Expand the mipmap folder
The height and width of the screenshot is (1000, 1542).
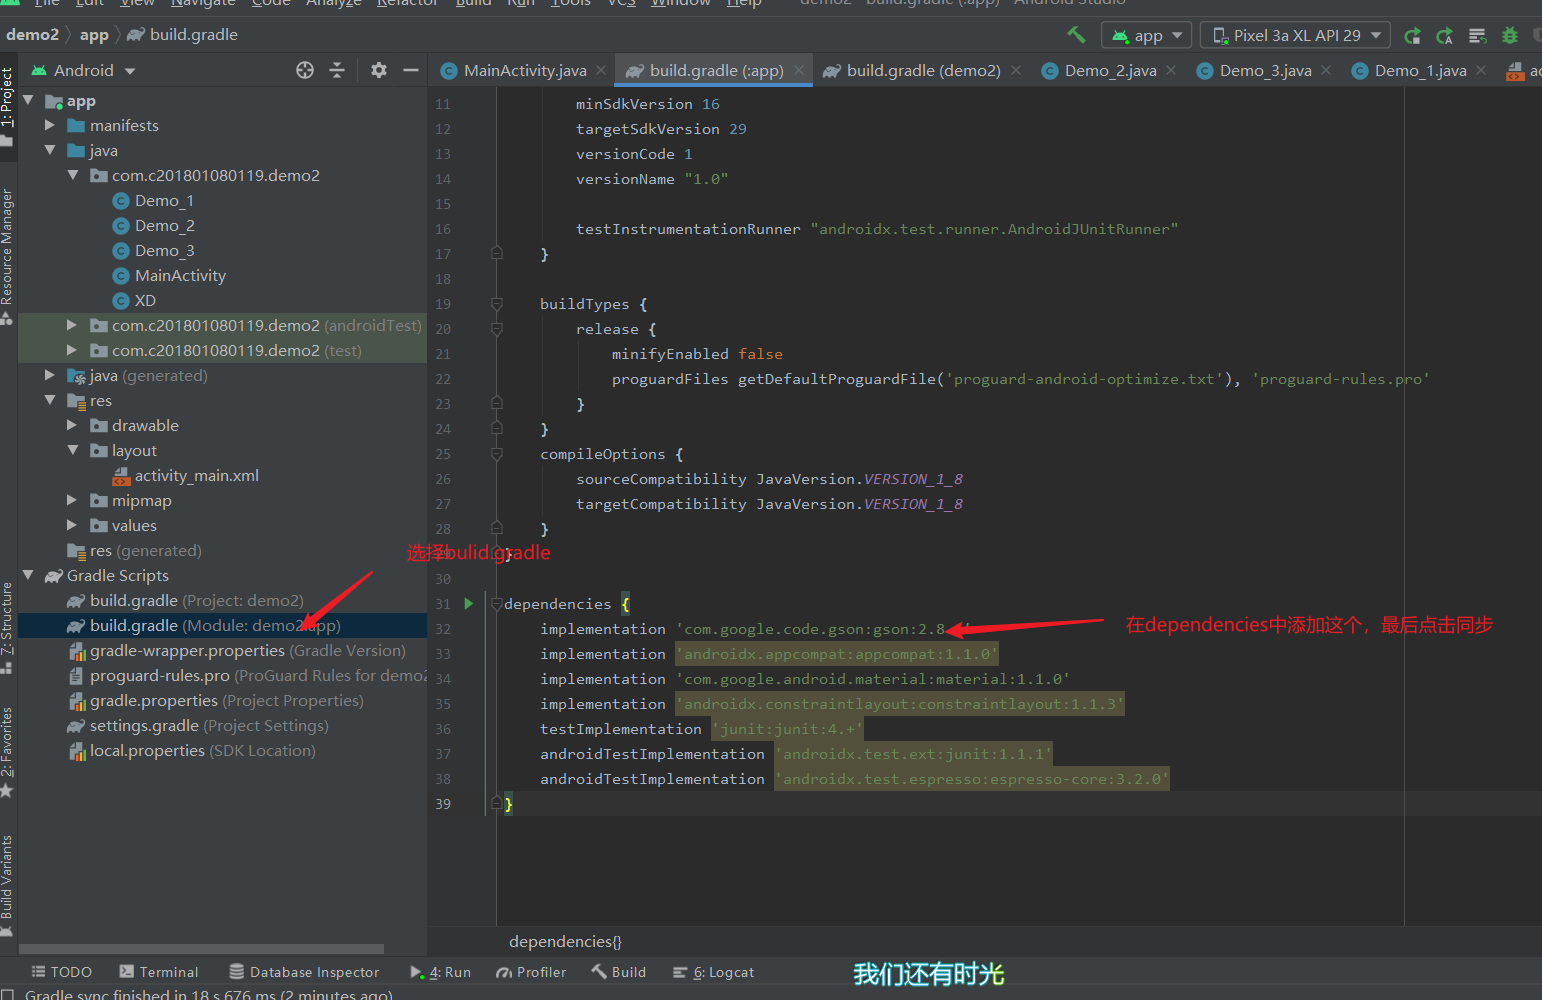coord(72,500)
